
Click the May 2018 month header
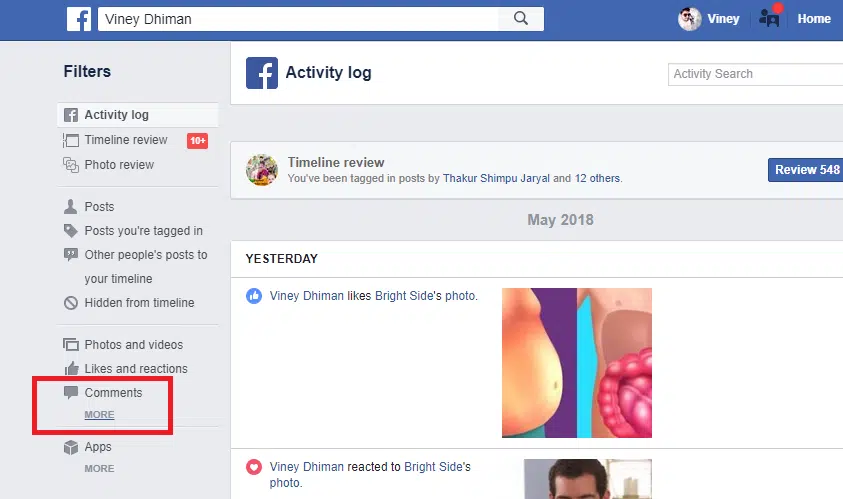[560, 220]
